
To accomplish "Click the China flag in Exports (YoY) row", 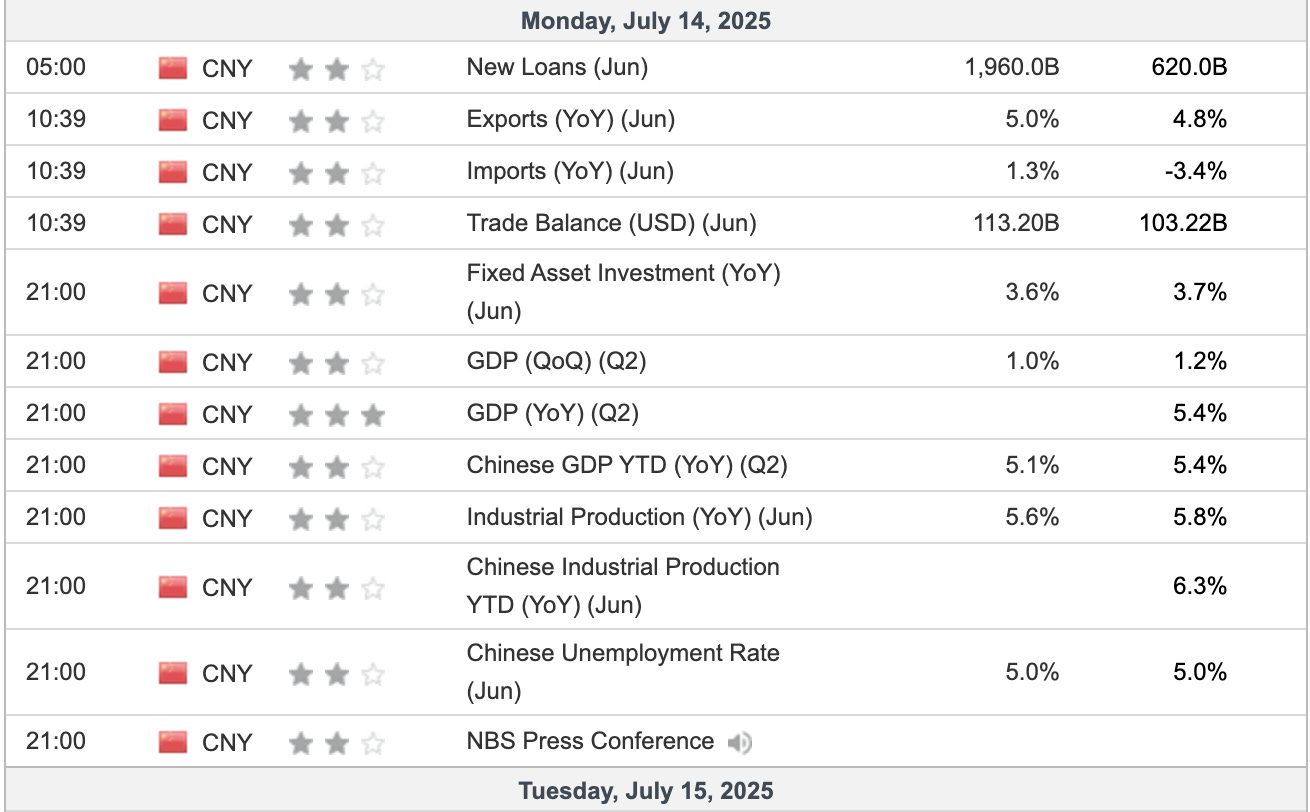I will pyautogui.click(x=173, y=120).
